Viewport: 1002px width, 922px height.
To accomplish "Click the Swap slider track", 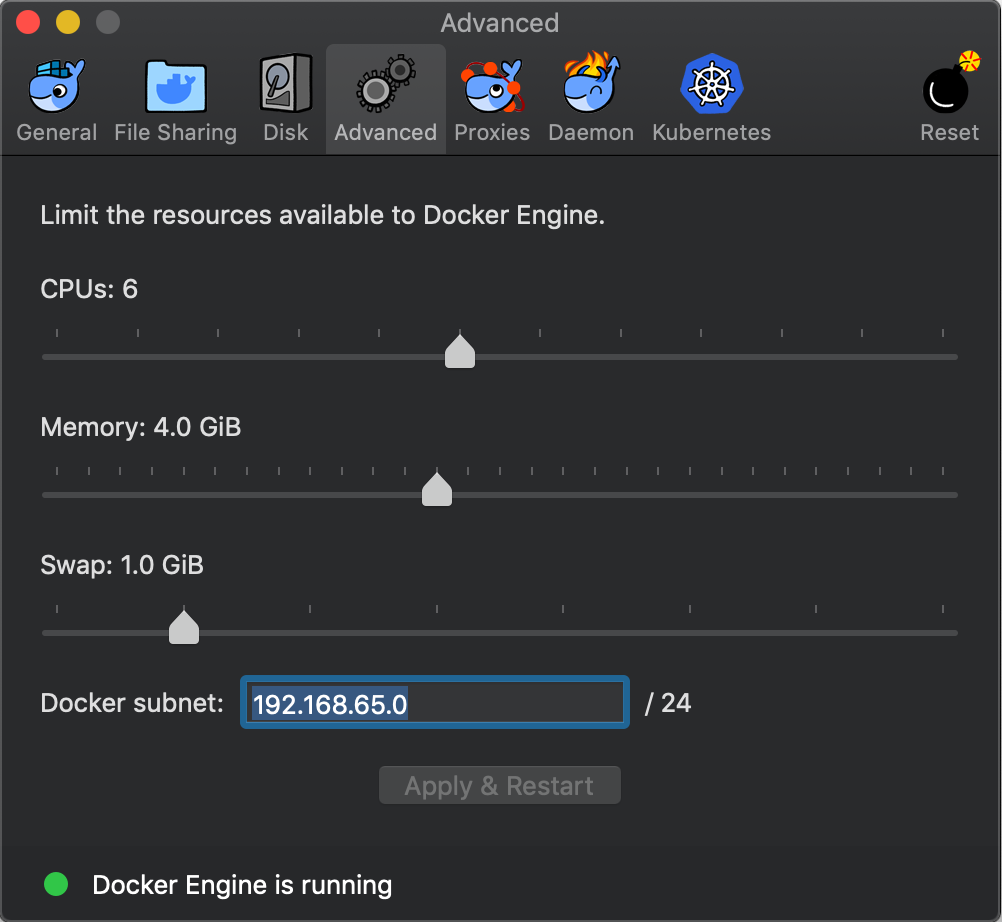I will (600, 633).
